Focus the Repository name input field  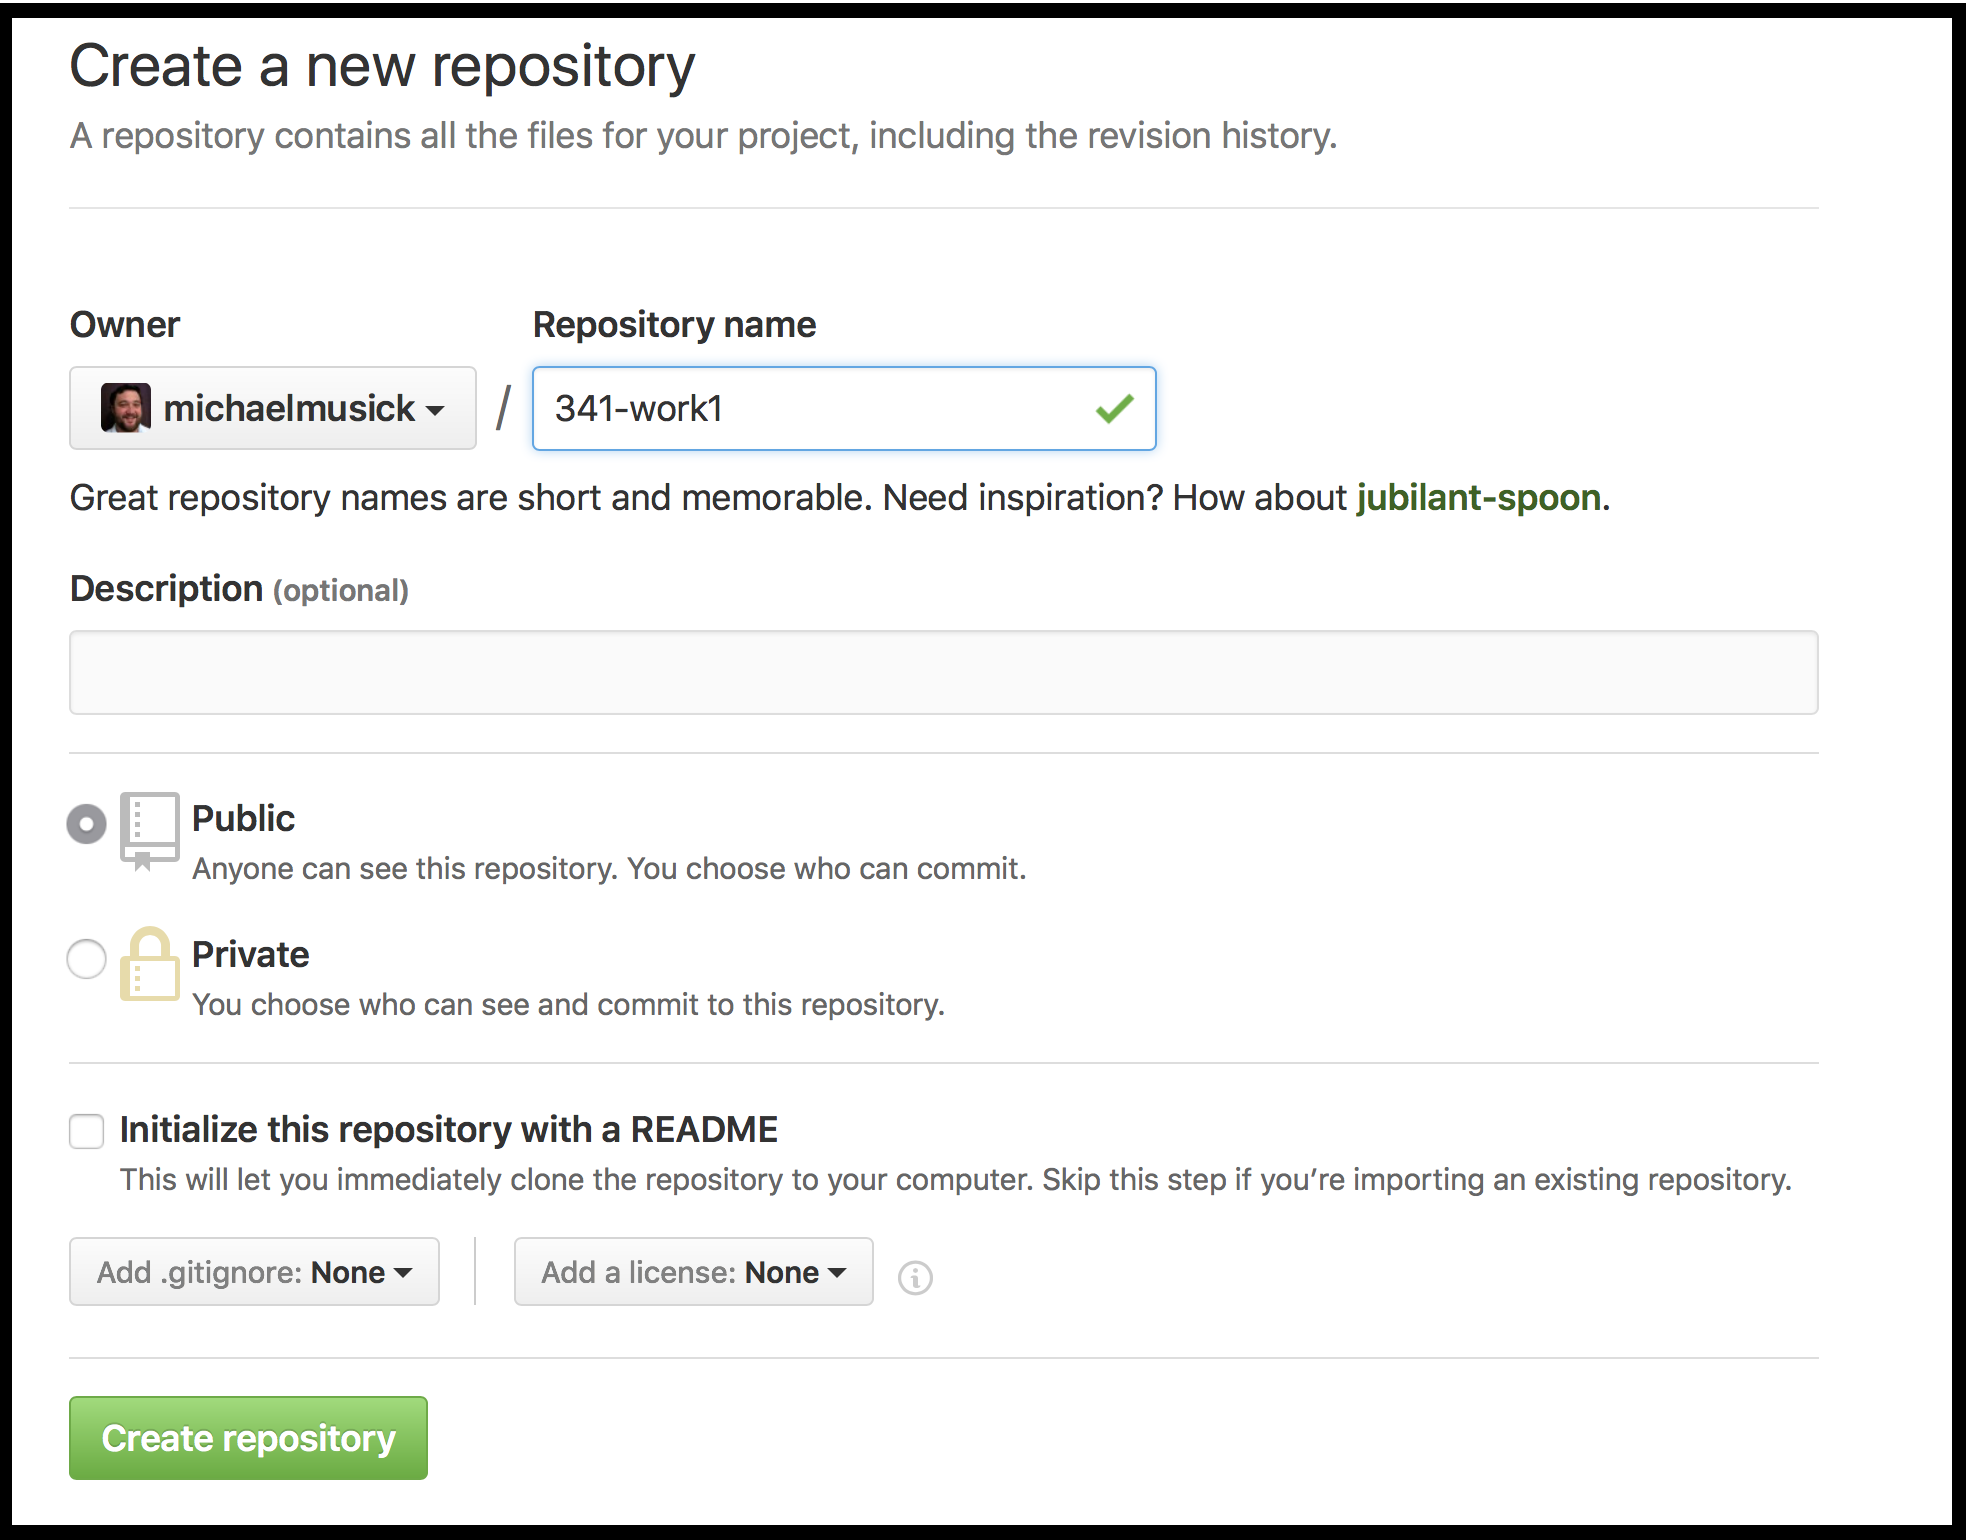(x=844, y=408)
